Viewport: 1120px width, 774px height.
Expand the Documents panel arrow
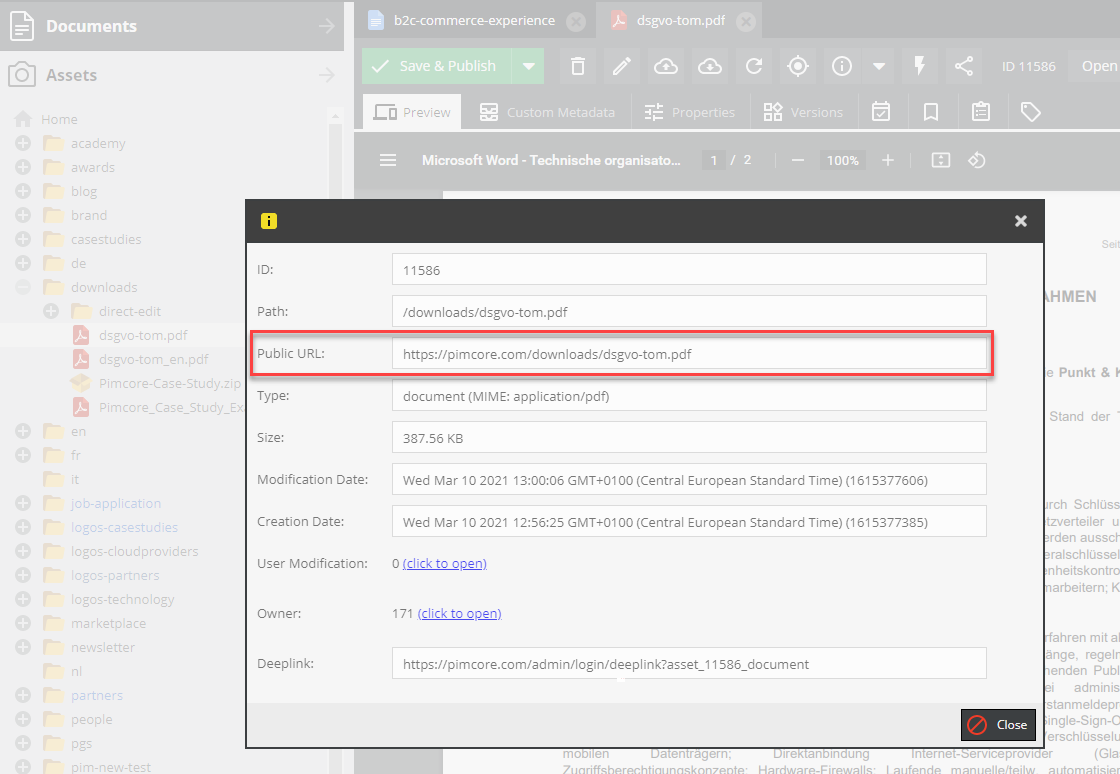coord(326,26)
